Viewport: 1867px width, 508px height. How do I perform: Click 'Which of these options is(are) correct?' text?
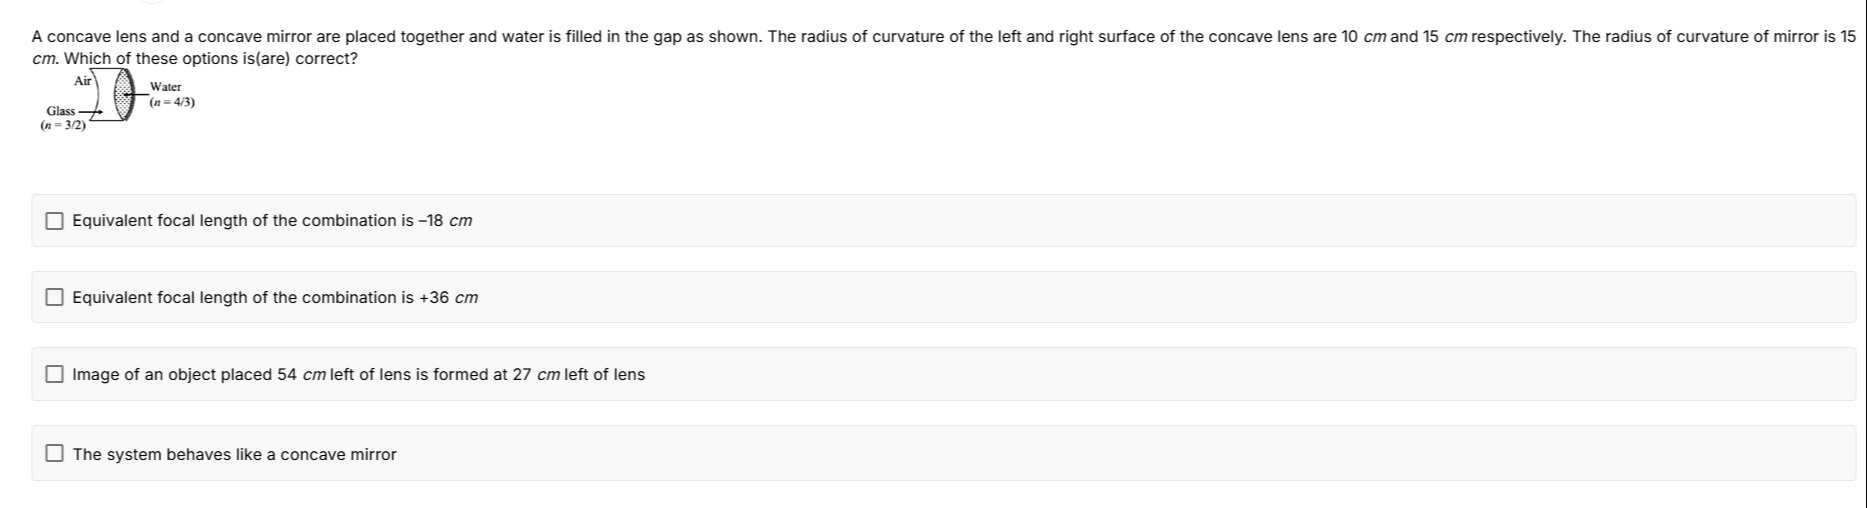211,58
